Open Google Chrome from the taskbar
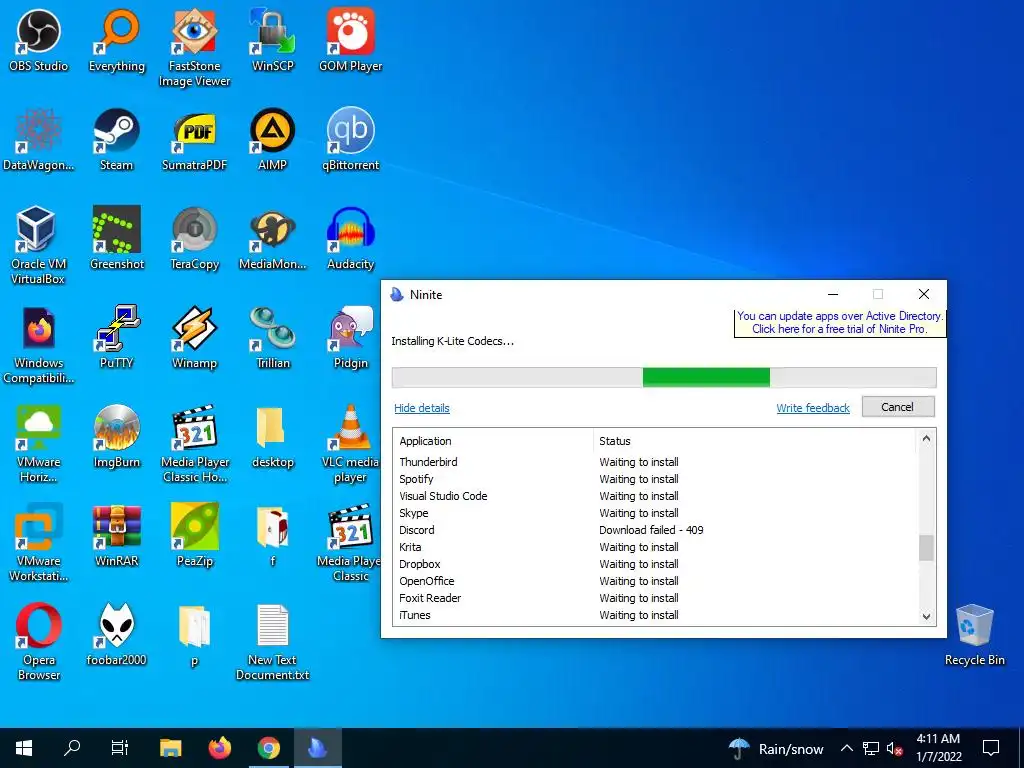The height and width of the screenshot is (768, 1024). coord(268,748)
